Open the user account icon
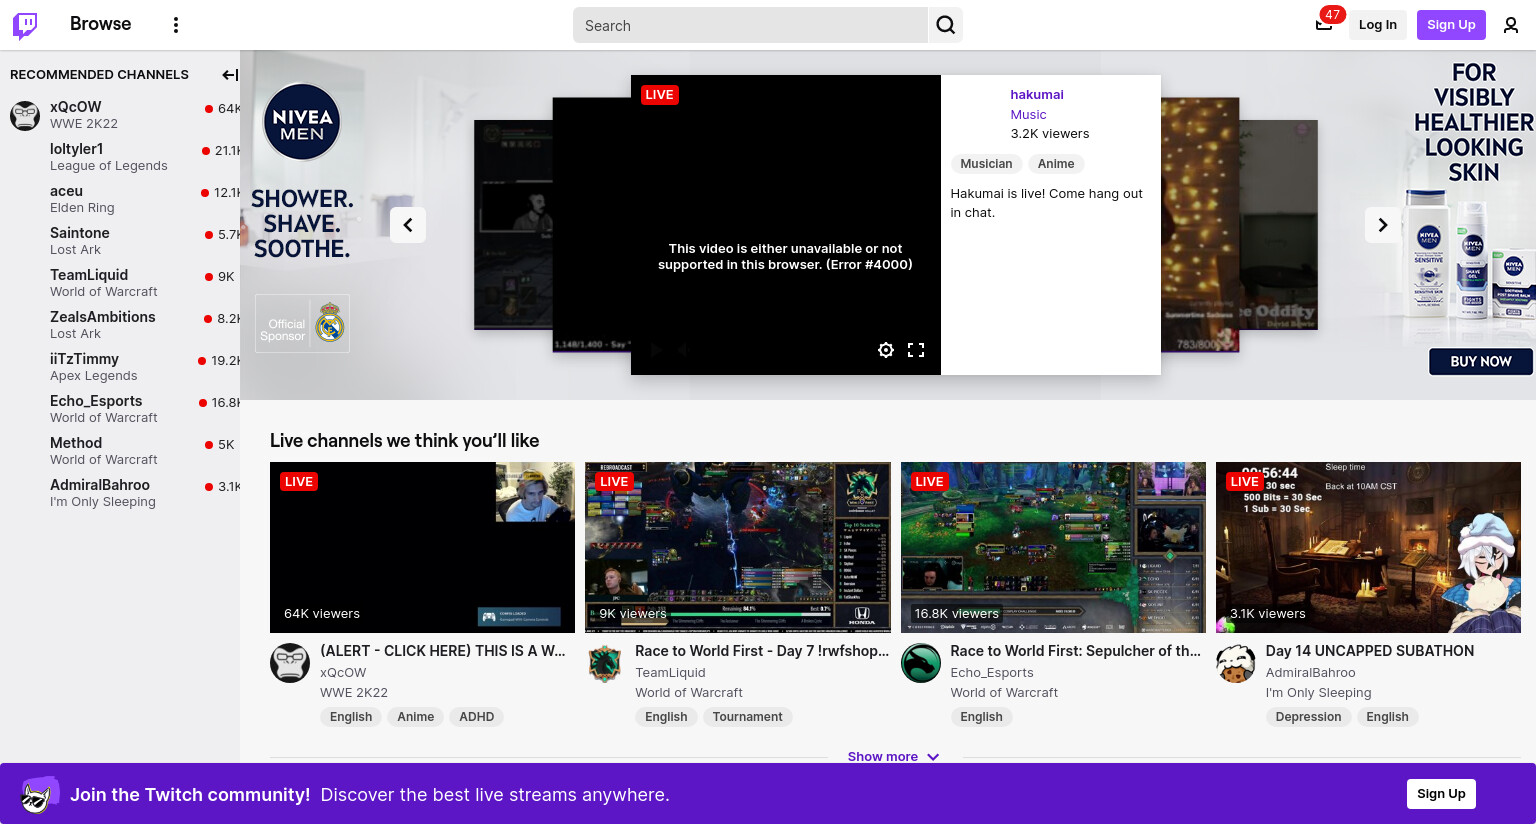This screenshot has width=1536, height=824. [x=1511, y=25]
